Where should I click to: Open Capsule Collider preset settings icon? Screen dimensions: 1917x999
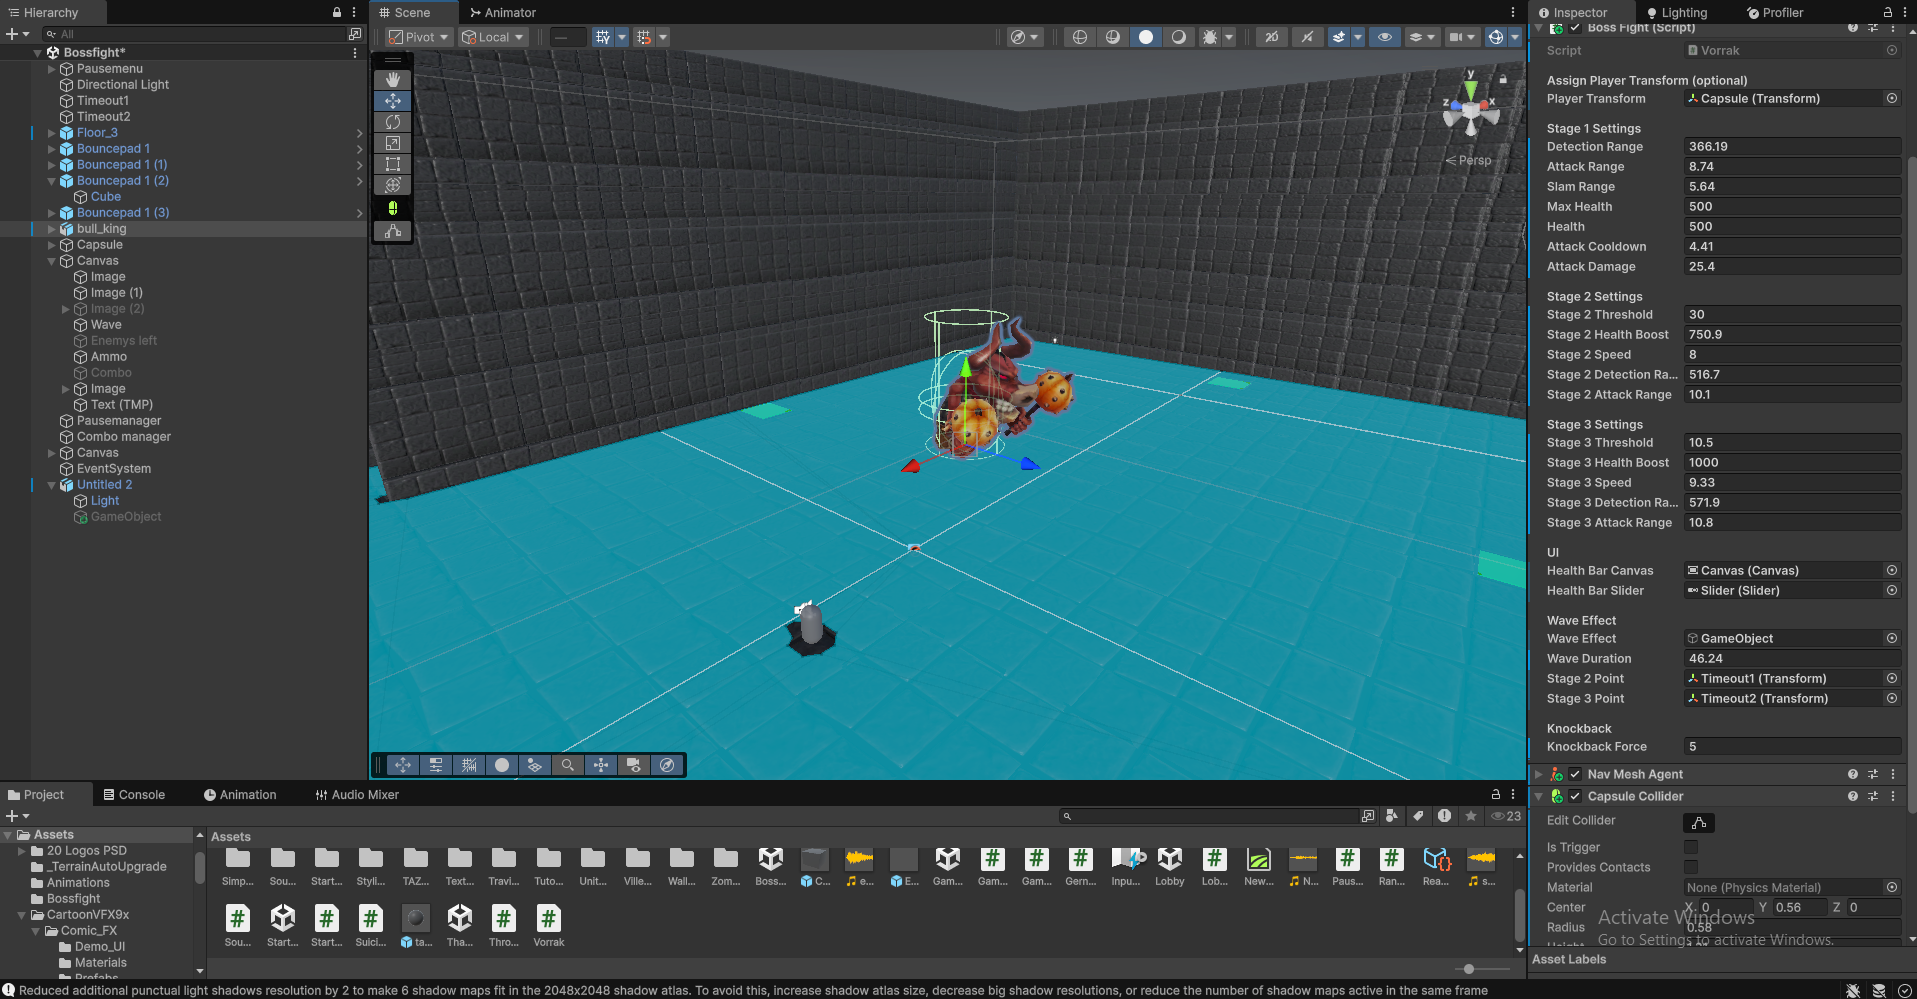[1873, 796]
